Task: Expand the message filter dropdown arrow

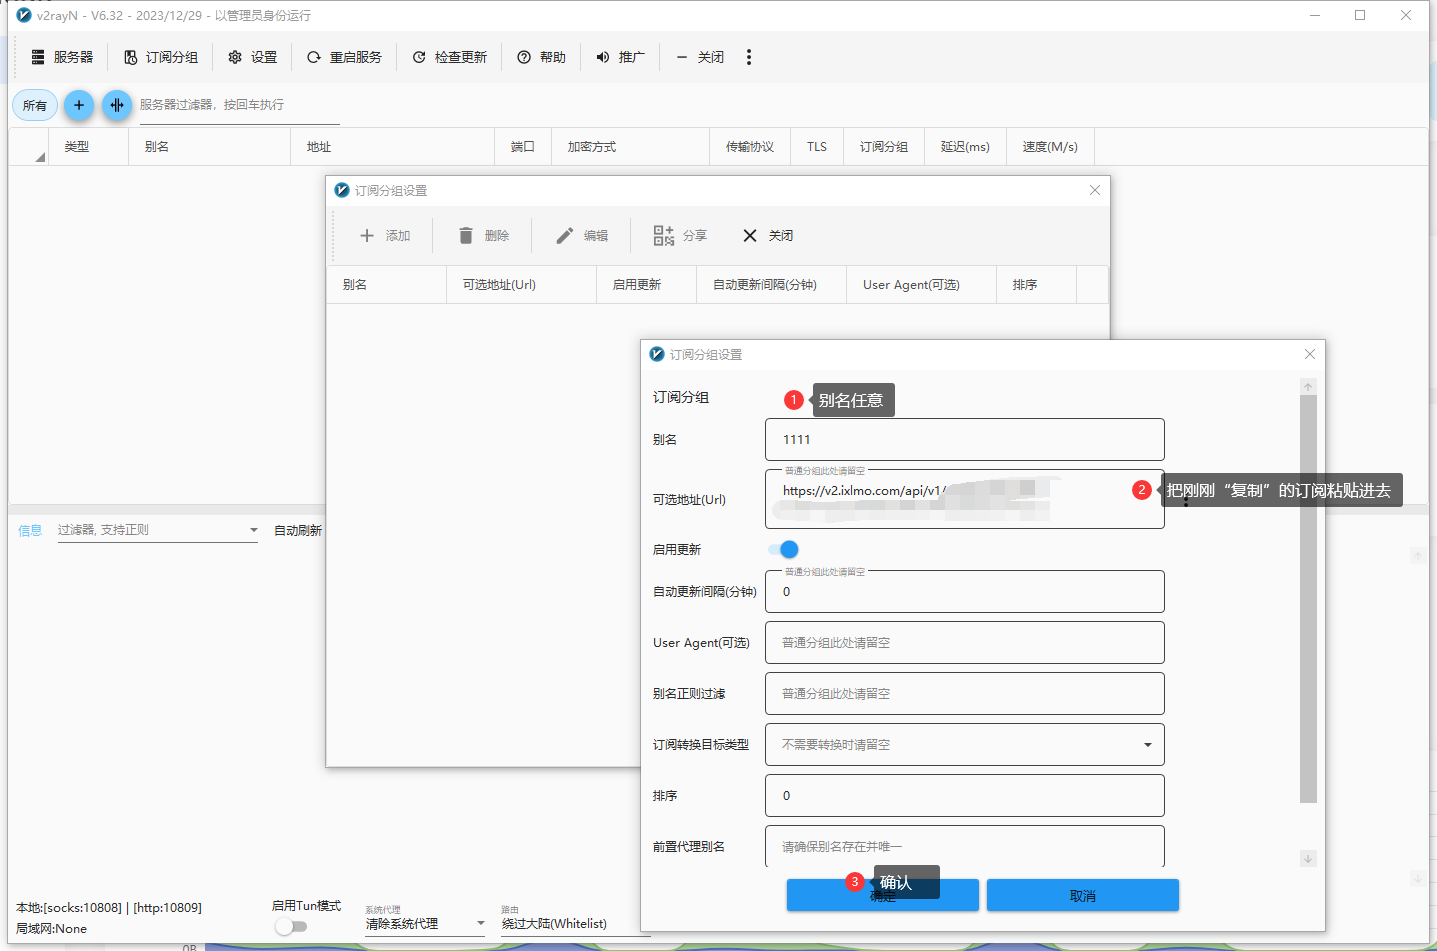Action: click(x=254, y=530)
